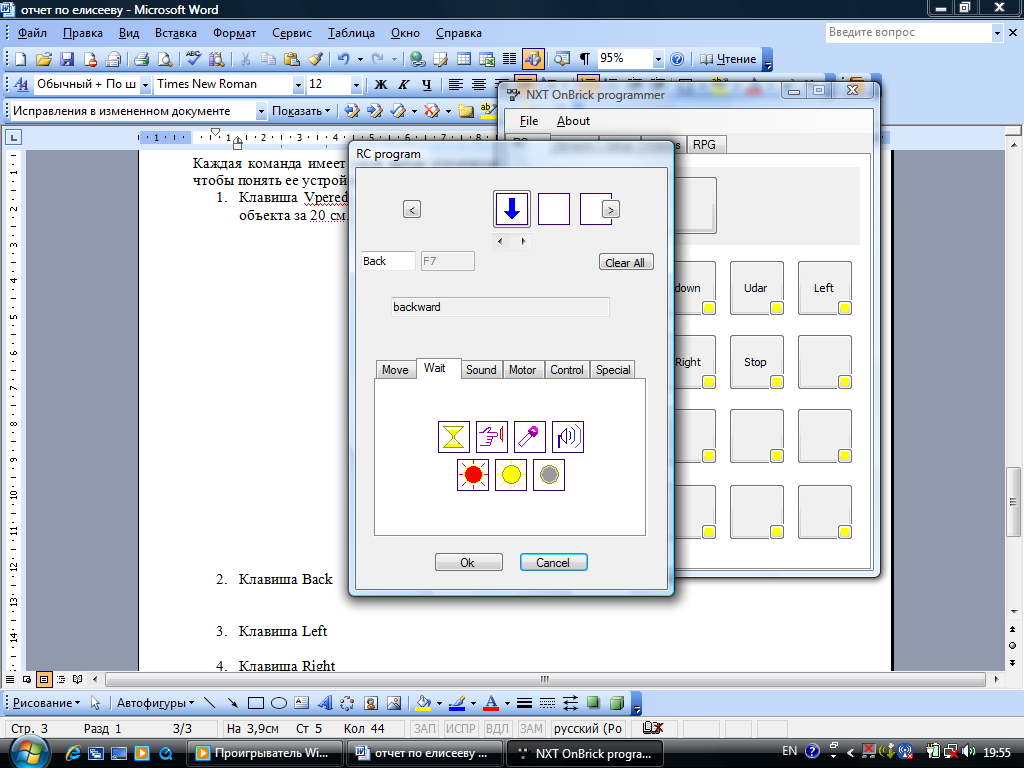Expand the review display mode dropdown

coord(261,112)
